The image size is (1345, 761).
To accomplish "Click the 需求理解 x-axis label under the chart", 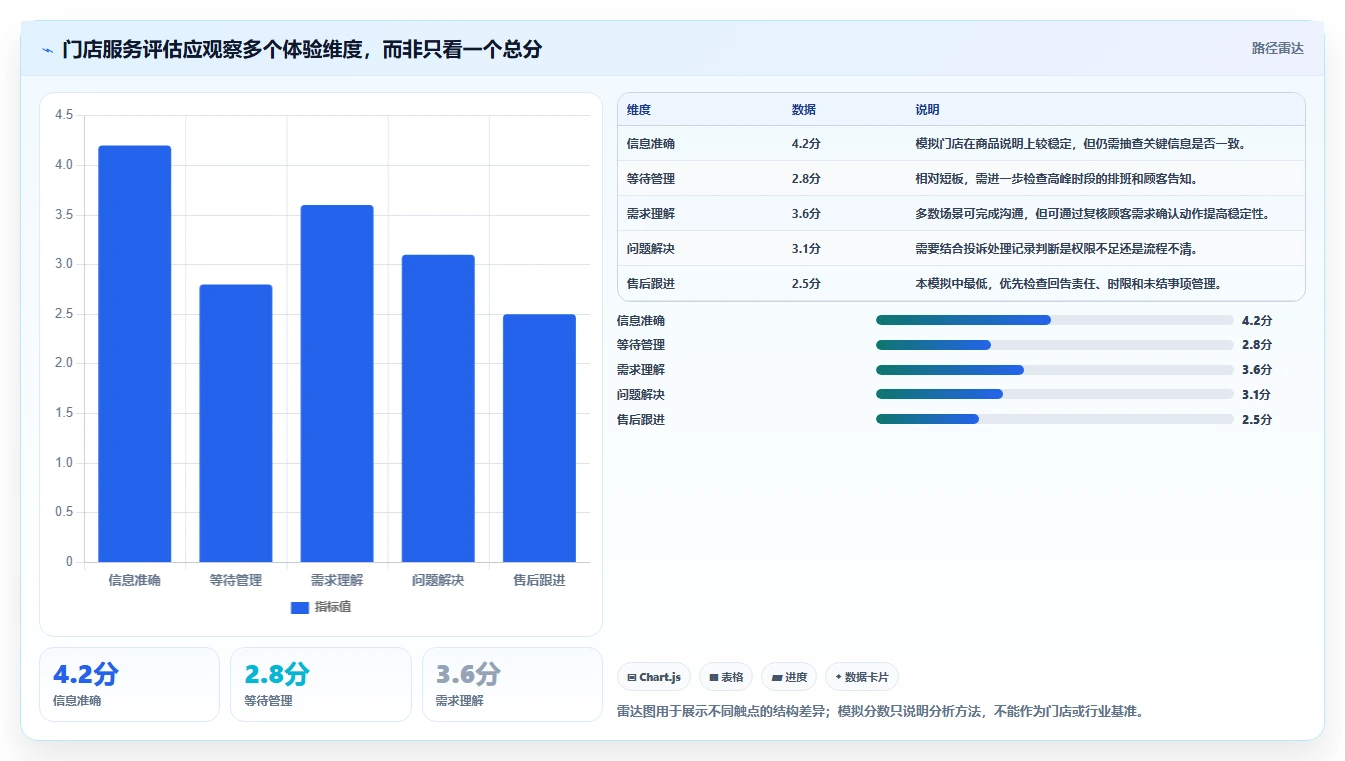I will (x=337, y=580).
